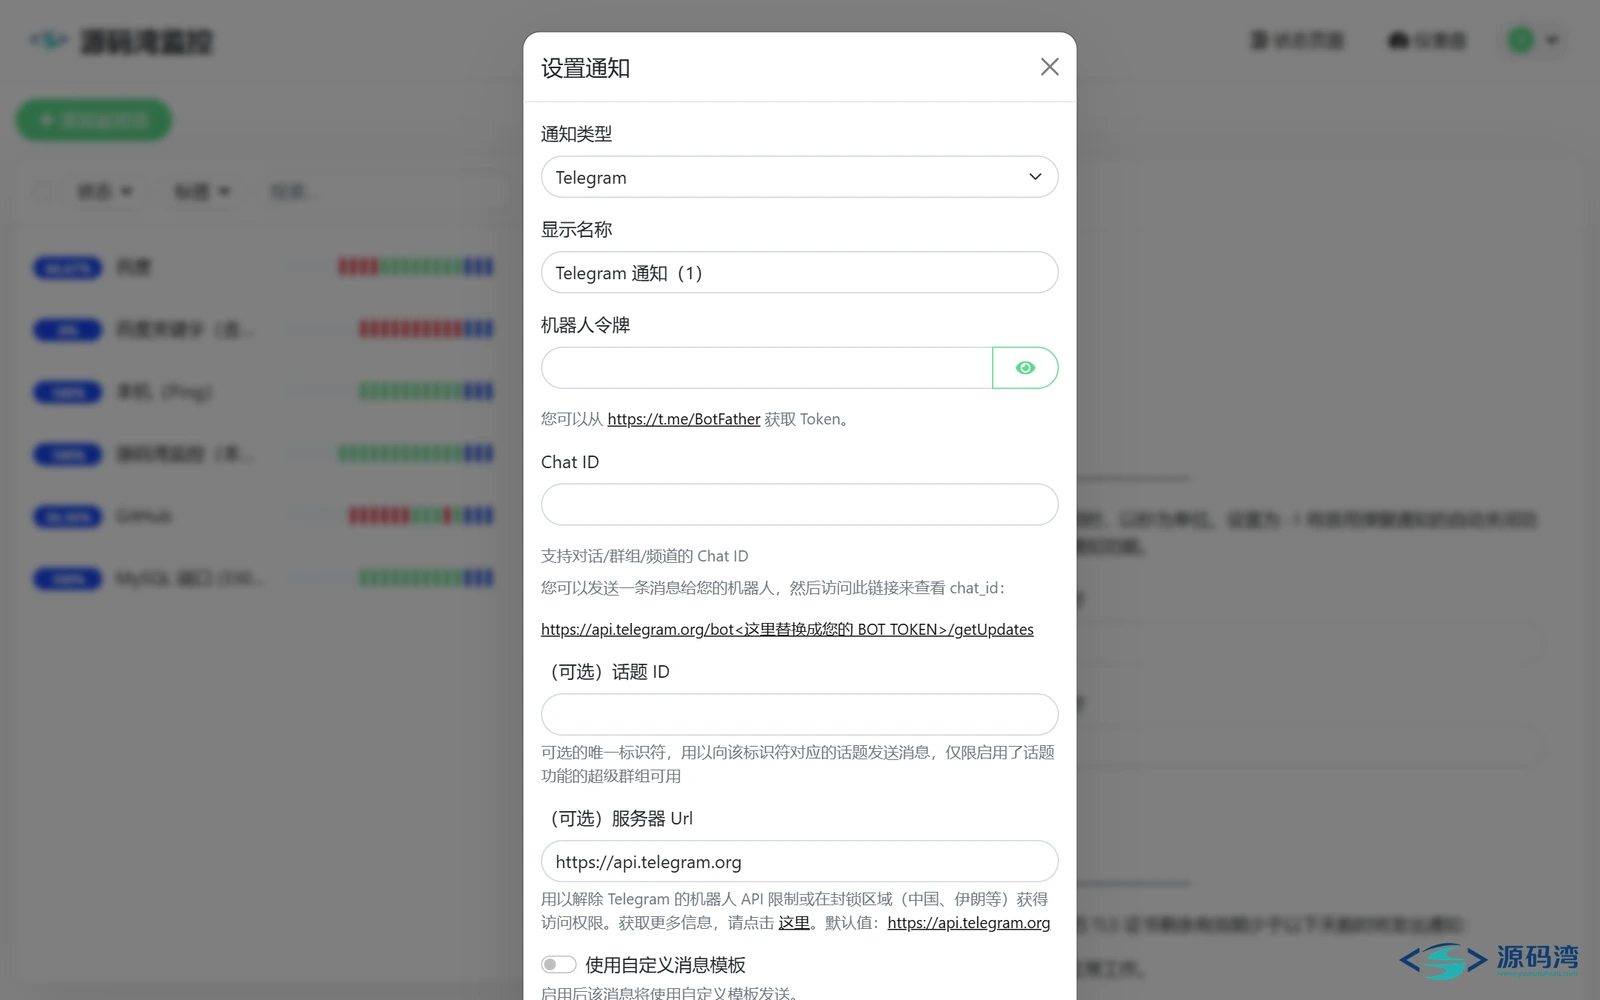Open the t.me/BotFather link
The image size is (1600, 1000).
point(683,419)
